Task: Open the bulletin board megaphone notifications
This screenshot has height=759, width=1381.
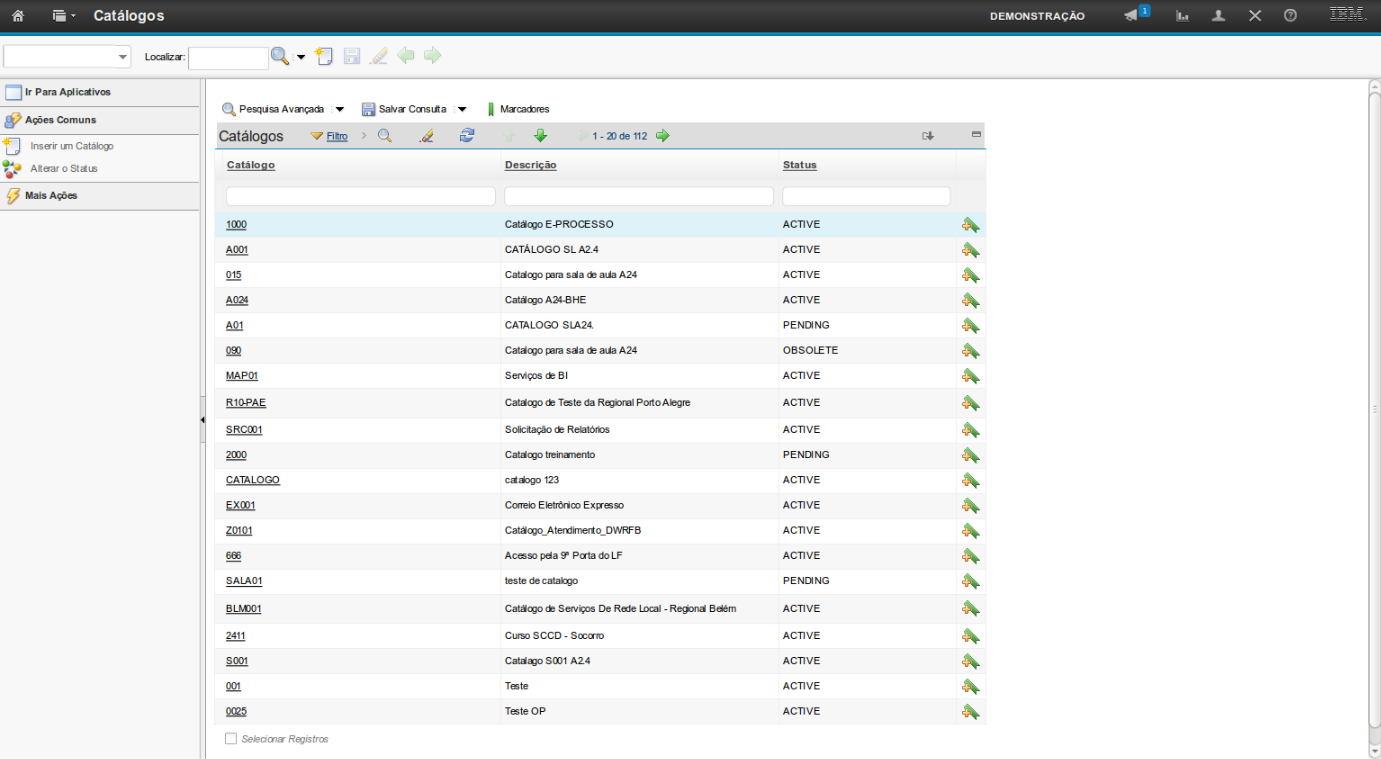Action: click(1131, 16)
